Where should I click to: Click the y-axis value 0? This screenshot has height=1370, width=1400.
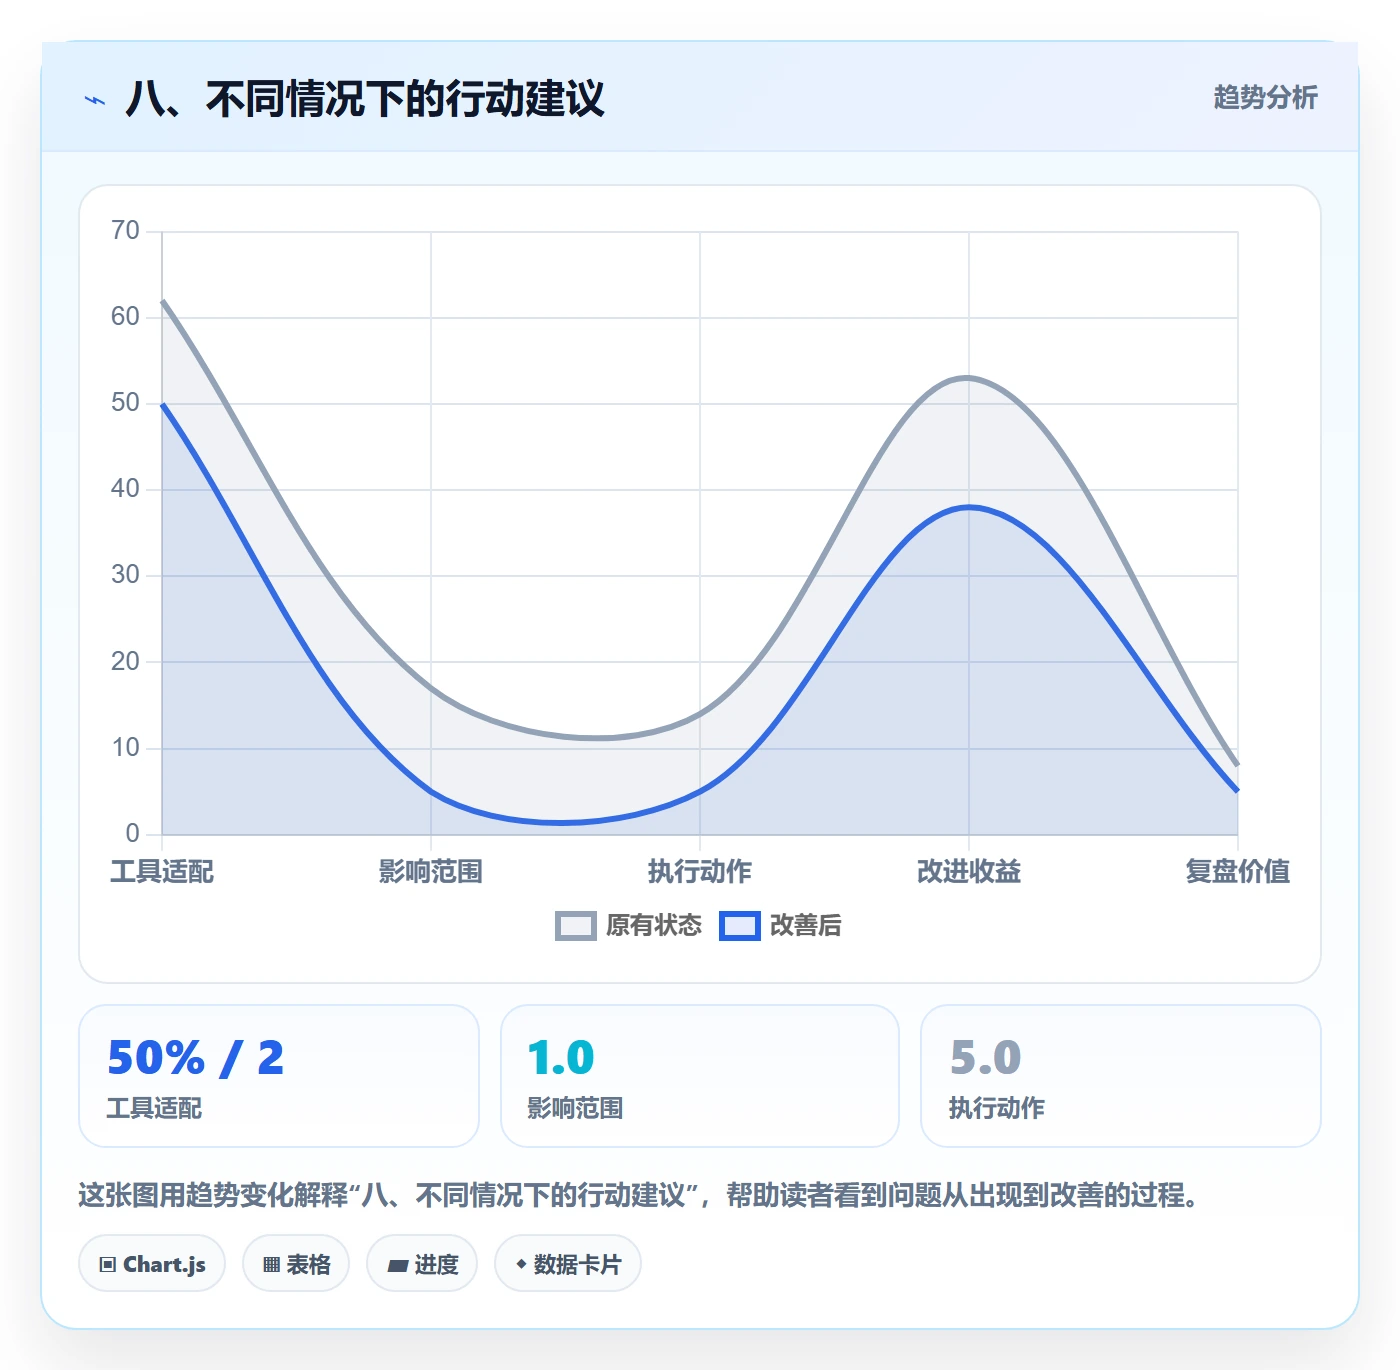[132, 834]
